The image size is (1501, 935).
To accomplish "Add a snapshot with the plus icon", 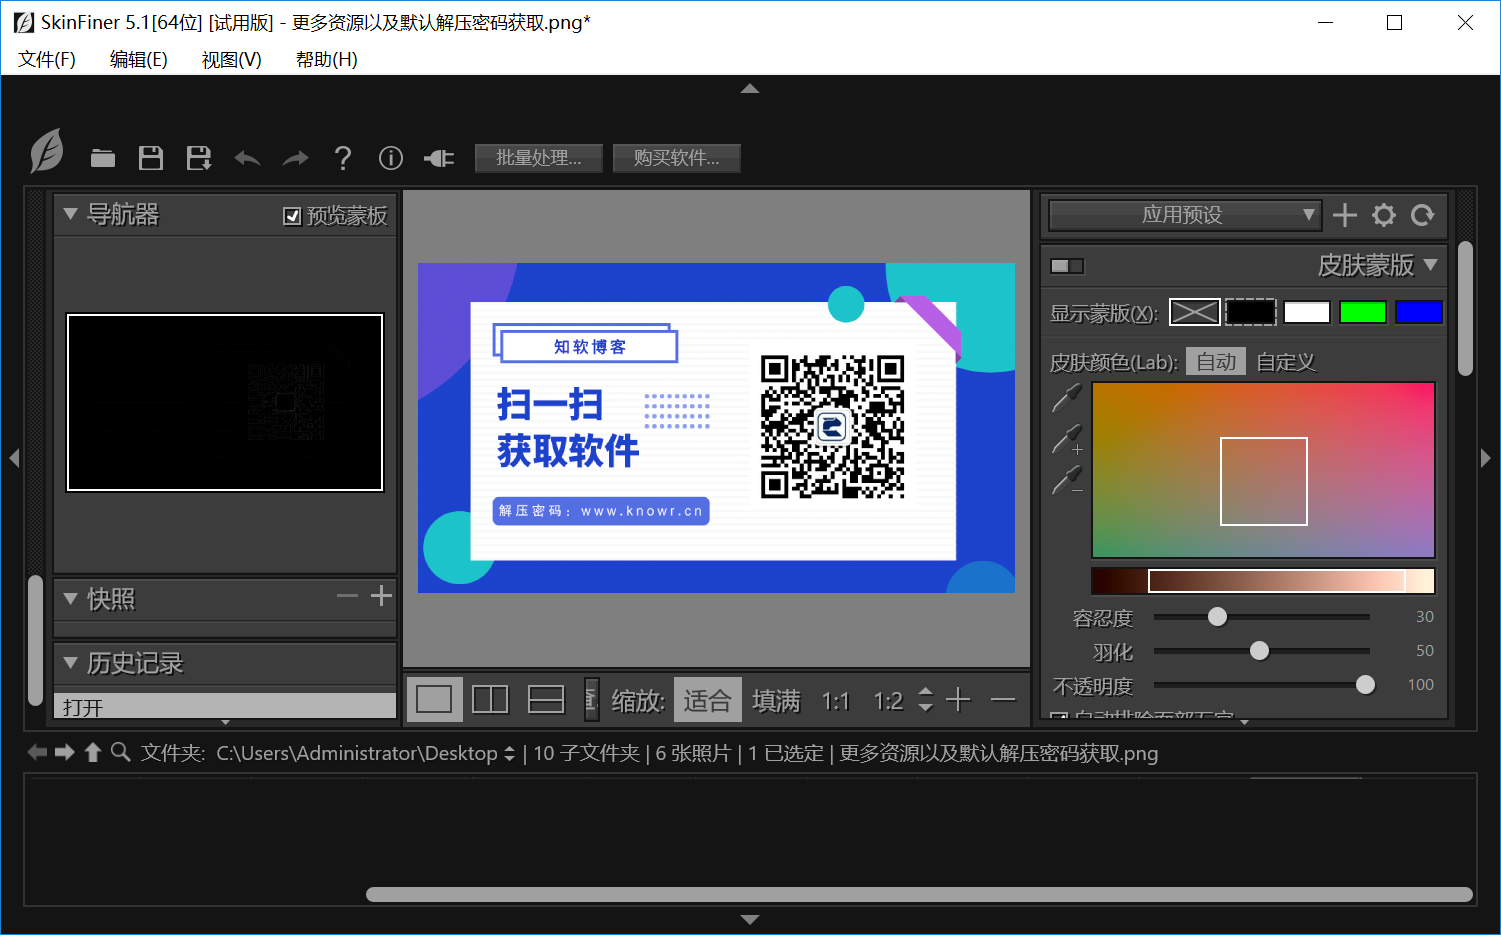I will point(381,596).
